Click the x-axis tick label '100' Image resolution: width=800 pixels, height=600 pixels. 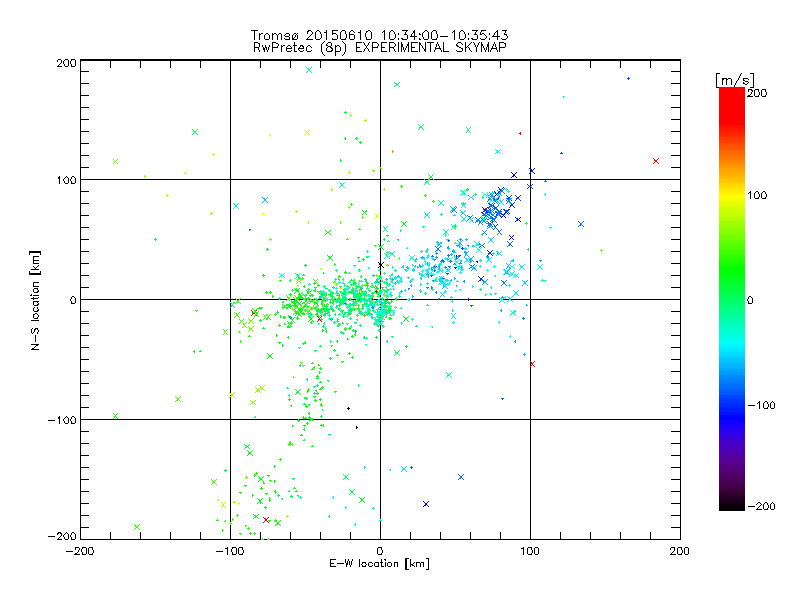coord(530,552)
